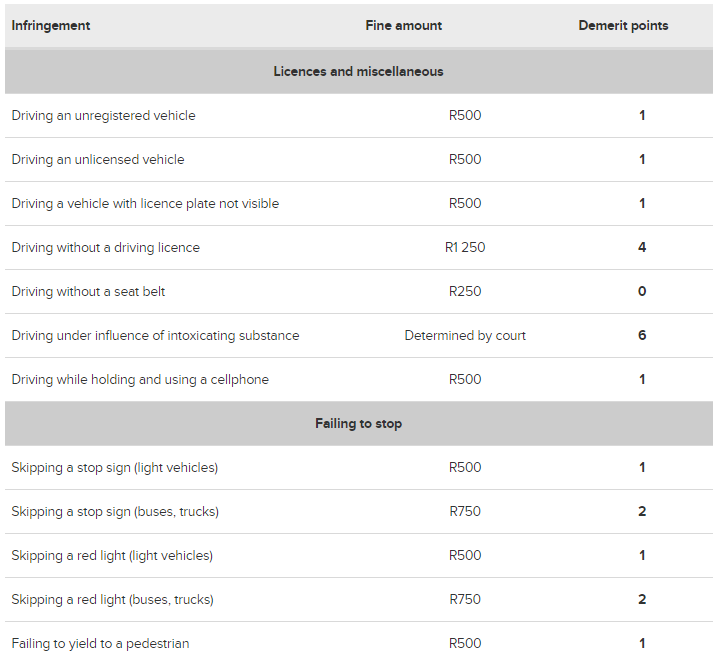The height and width of the screenshot is (665, 718).
Task: Click the Driving an unregistered vehicle row label
Action: [103, 115]
